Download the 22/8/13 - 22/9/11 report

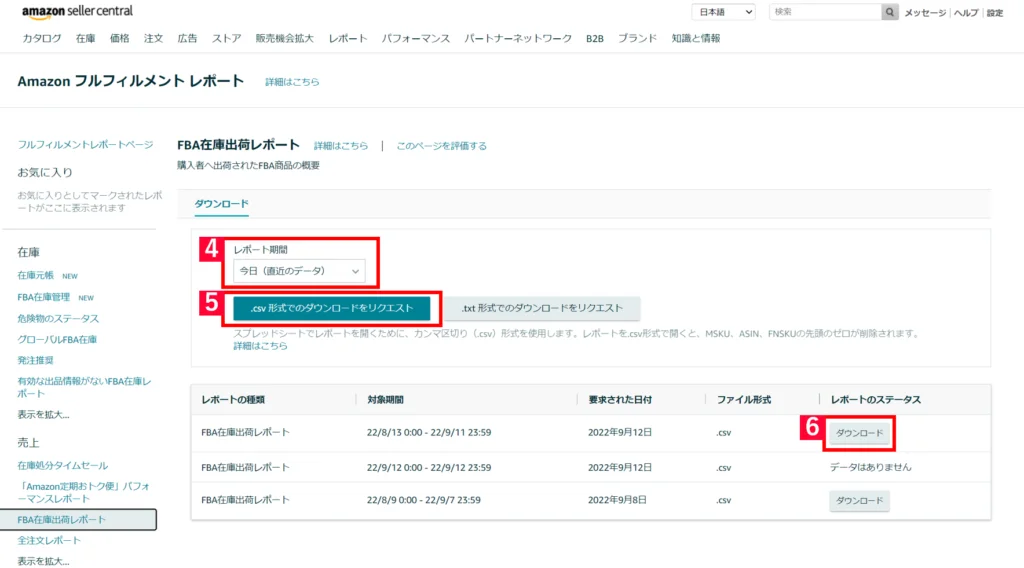click(x=859, y=433)
